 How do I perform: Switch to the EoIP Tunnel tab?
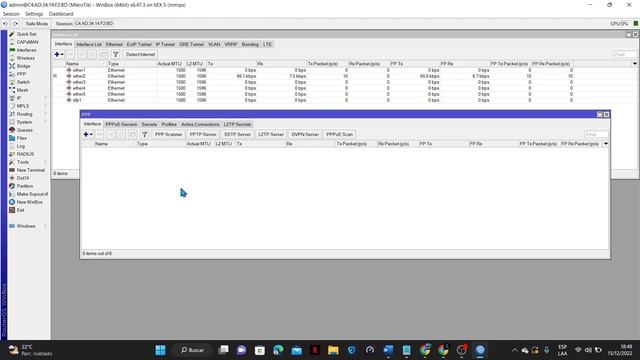(139, 44)
